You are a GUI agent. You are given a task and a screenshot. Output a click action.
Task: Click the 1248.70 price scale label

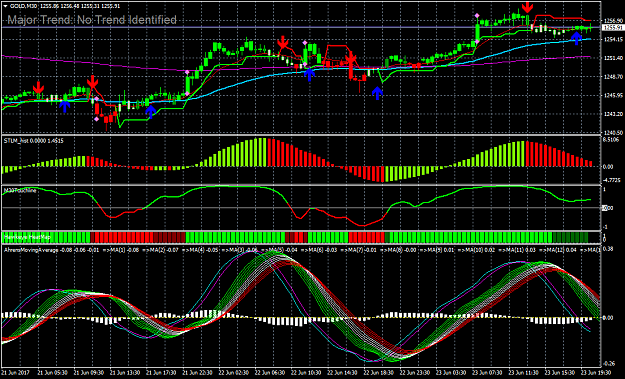613,77
